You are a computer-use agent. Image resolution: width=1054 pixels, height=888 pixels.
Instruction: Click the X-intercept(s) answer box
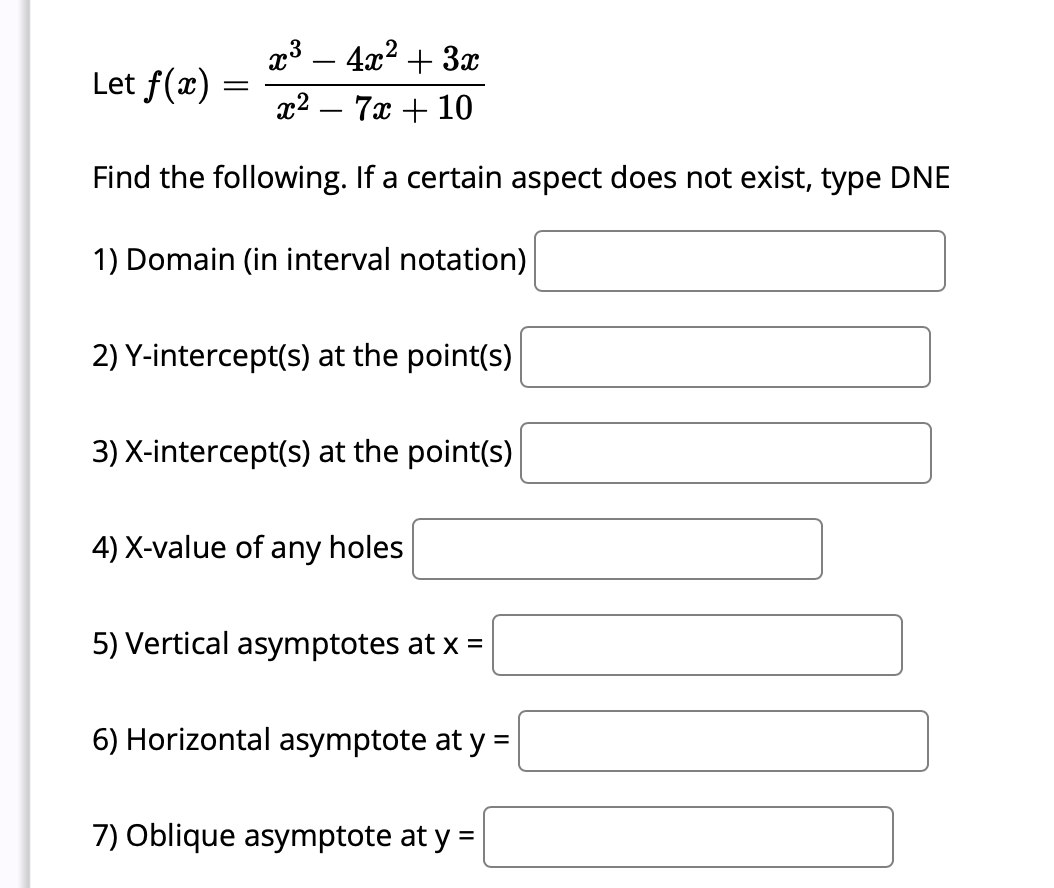pos(725,453)
